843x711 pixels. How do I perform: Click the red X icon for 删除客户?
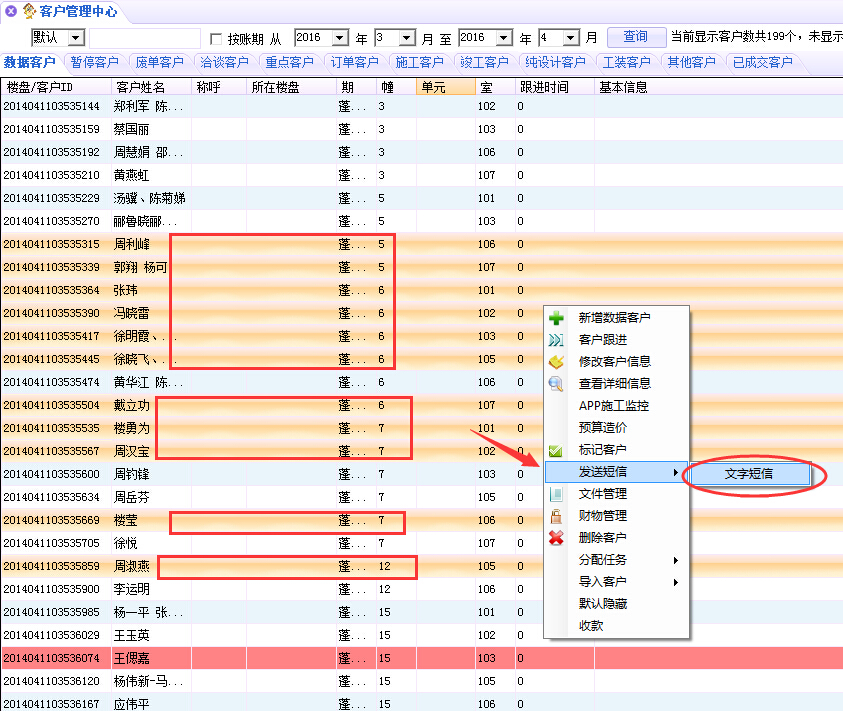556,538
